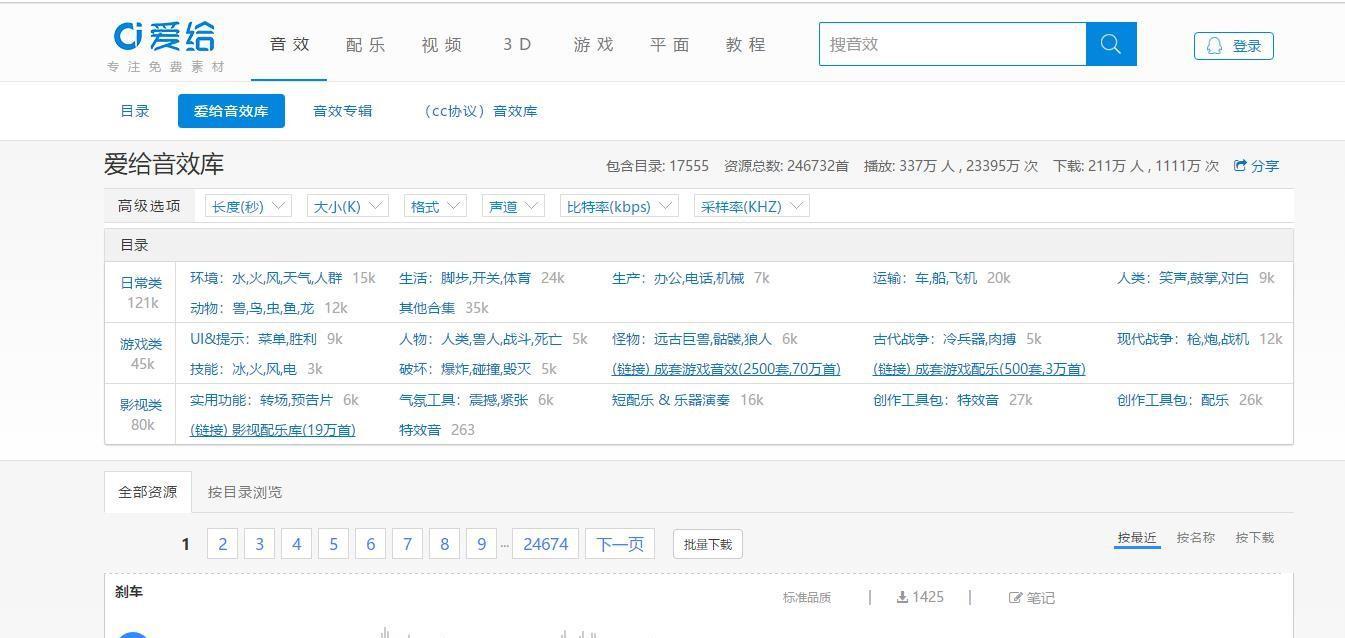Click the 批量下载 batch download button
The height and width of the screenshot is (638, 1345).
coord(708,544)
